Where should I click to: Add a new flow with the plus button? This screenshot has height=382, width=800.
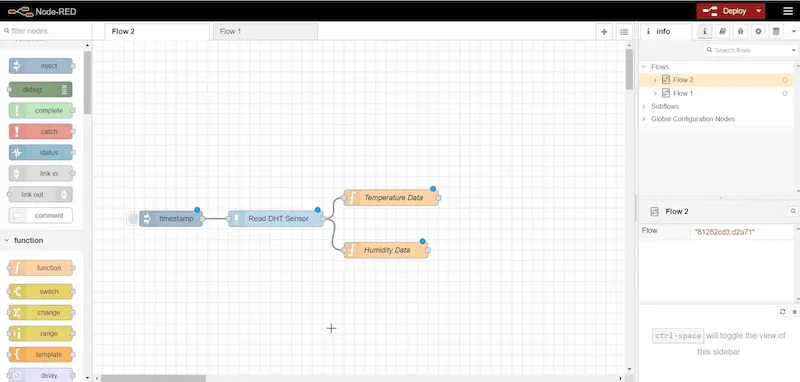pos(604,32)
